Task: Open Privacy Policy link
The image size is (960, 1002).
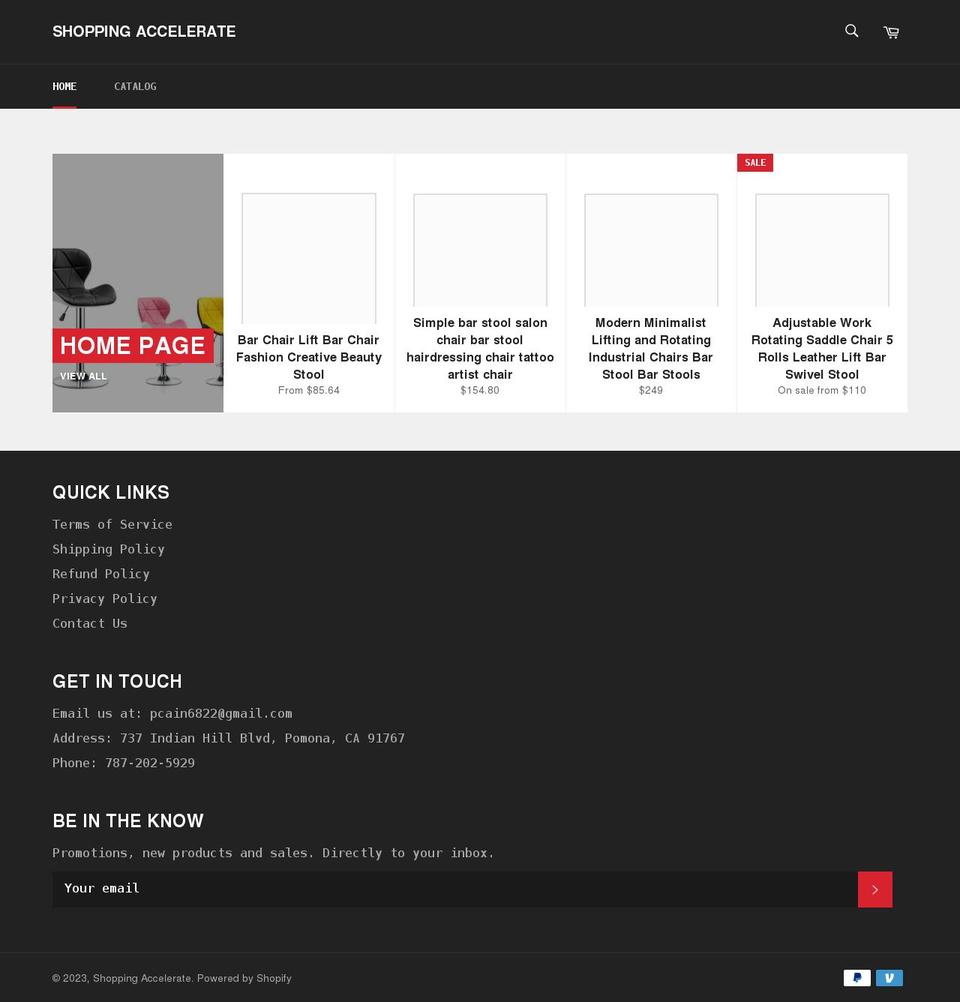Action: click(105, 598)
